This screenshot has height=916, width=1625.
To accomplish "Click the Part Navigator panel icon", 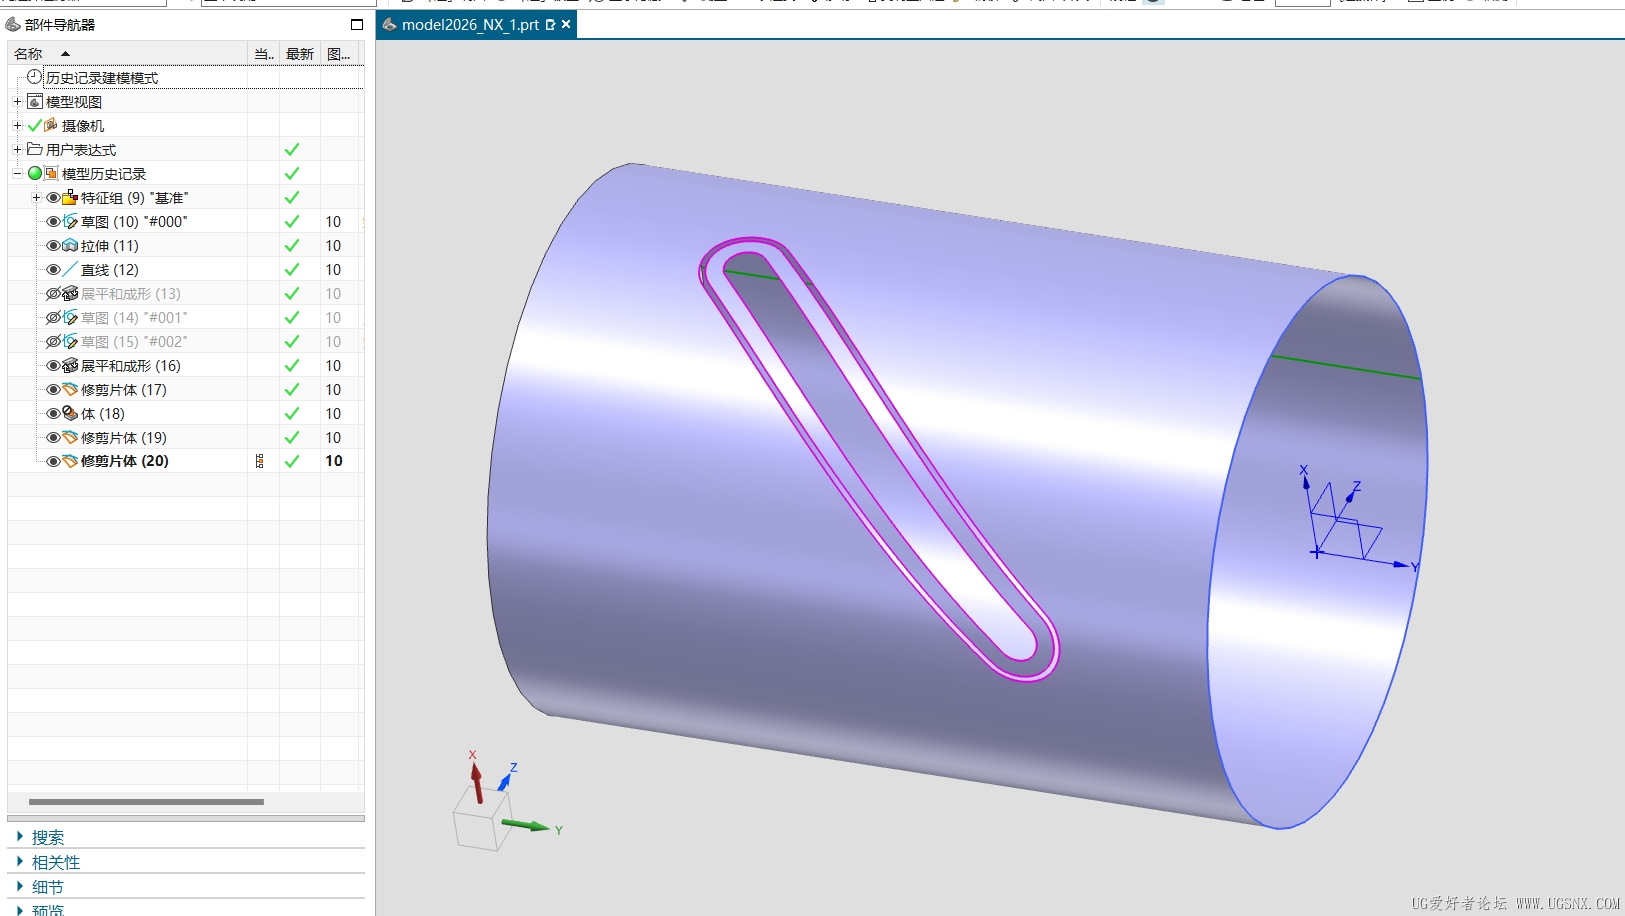I will pos(13,24).
